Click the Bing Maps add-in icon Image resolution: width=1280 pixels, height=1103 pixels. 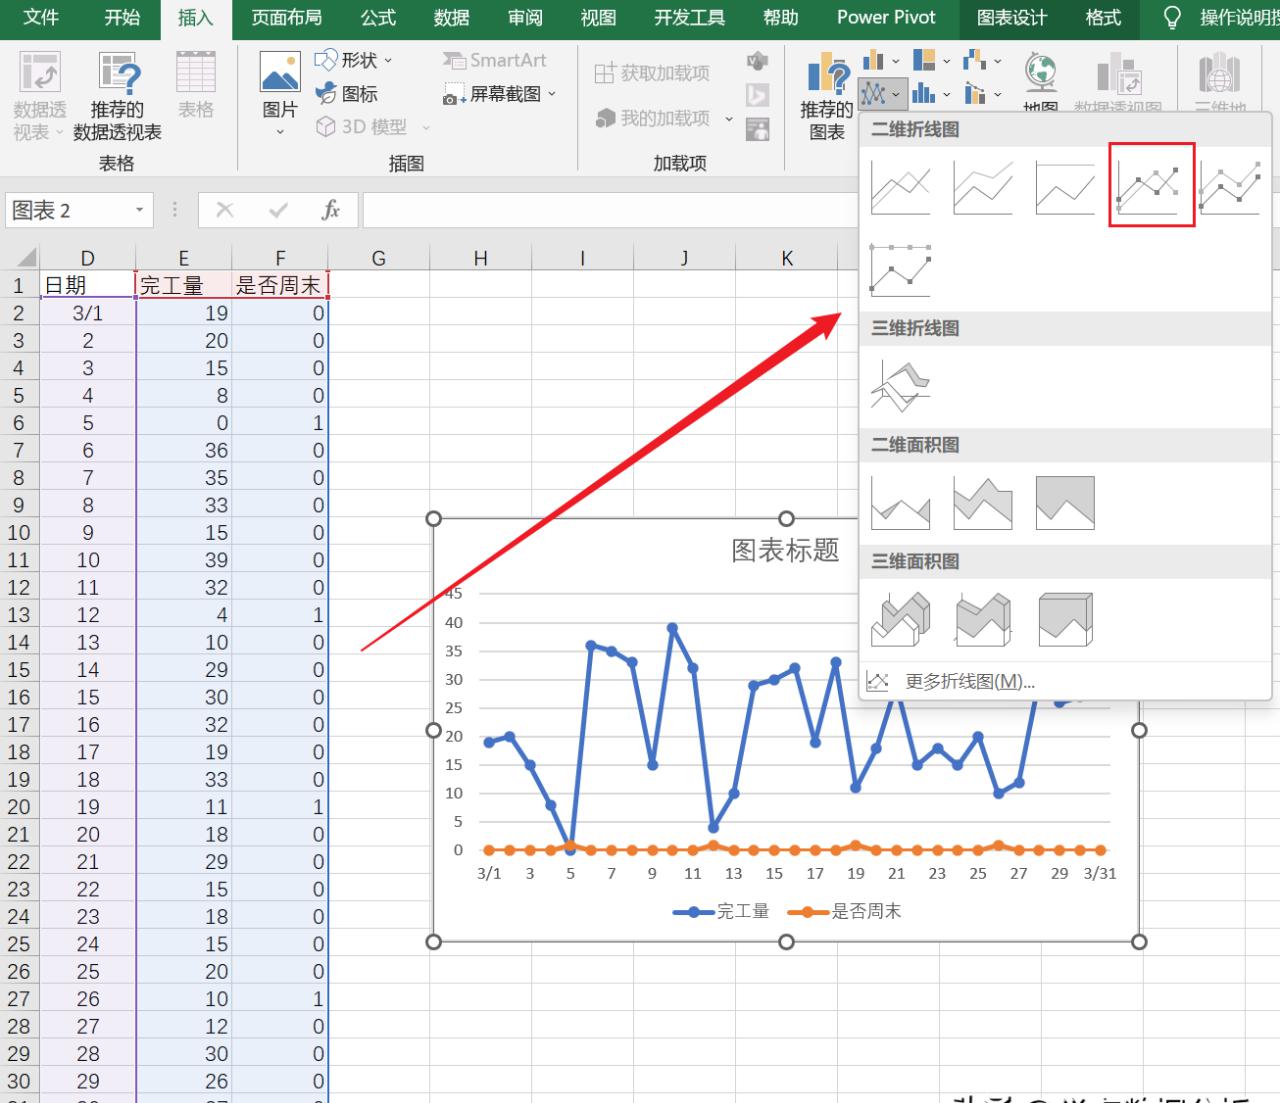coord(758,95)
